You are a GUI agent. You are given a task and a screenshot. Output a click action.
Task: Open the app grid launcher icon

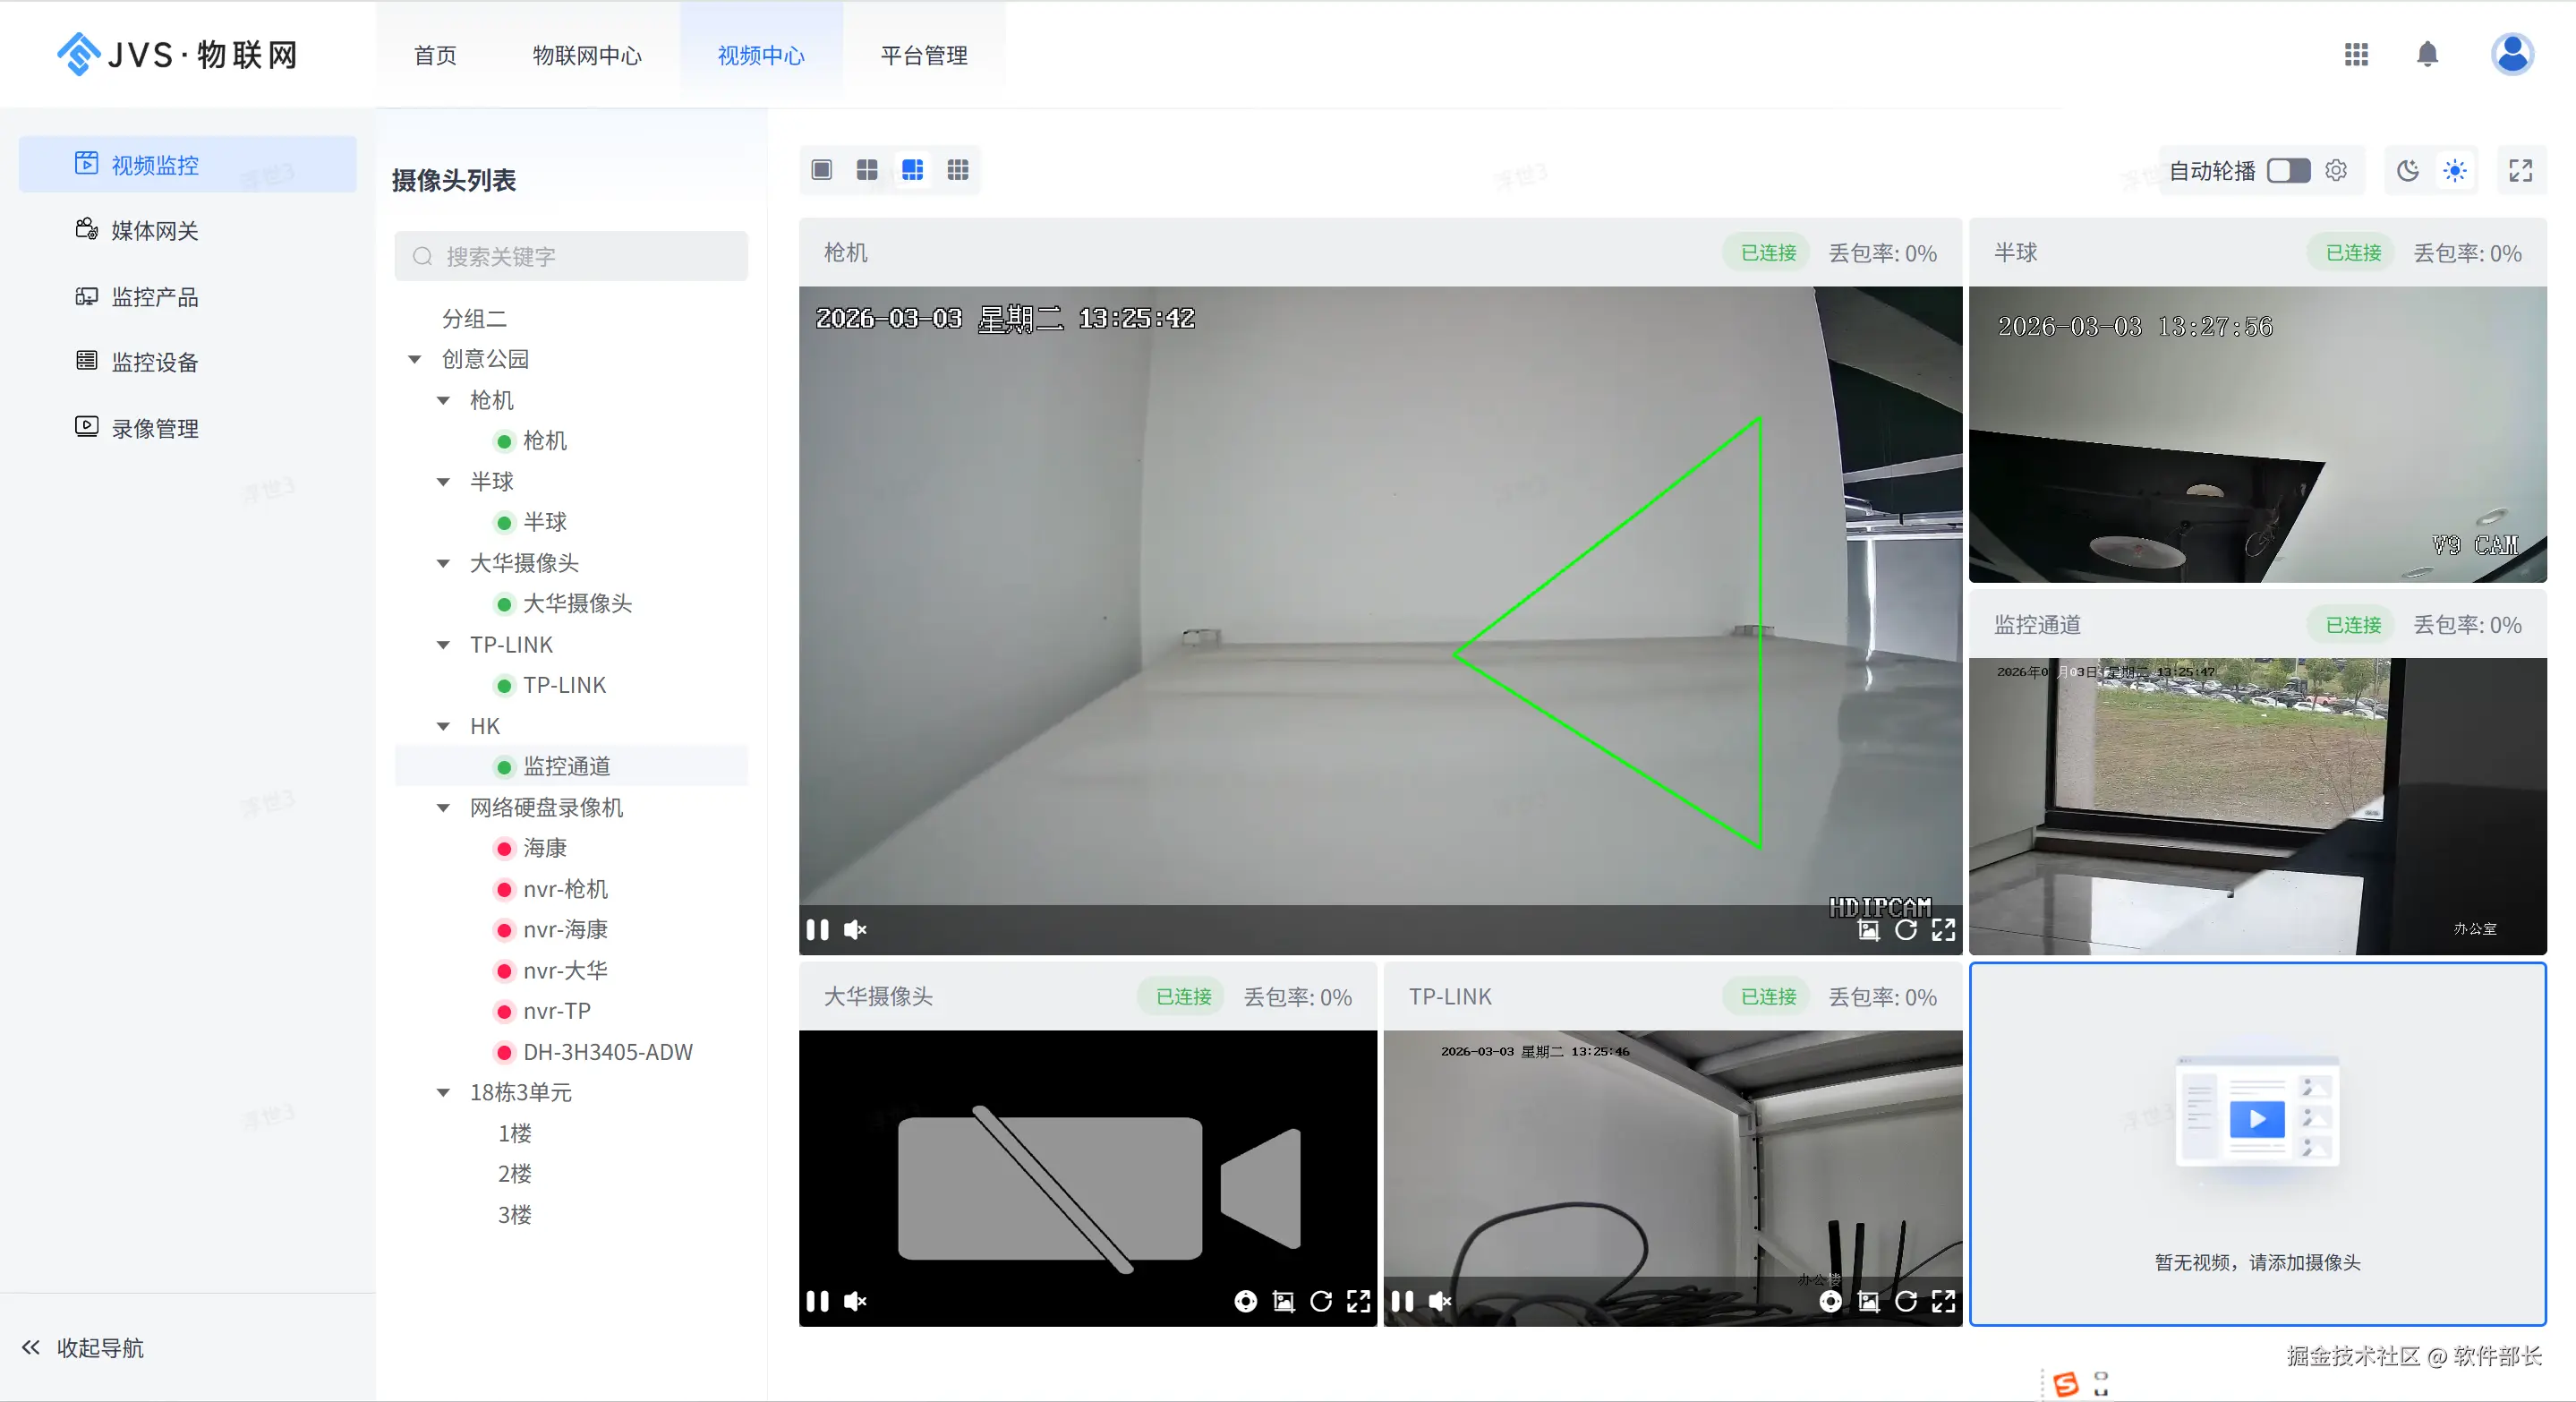pos(2356,54)
